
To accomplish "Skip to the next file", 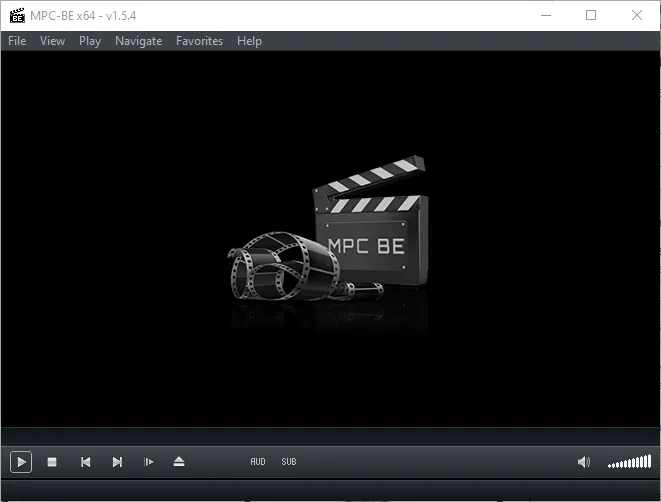I will coord(117,462).
